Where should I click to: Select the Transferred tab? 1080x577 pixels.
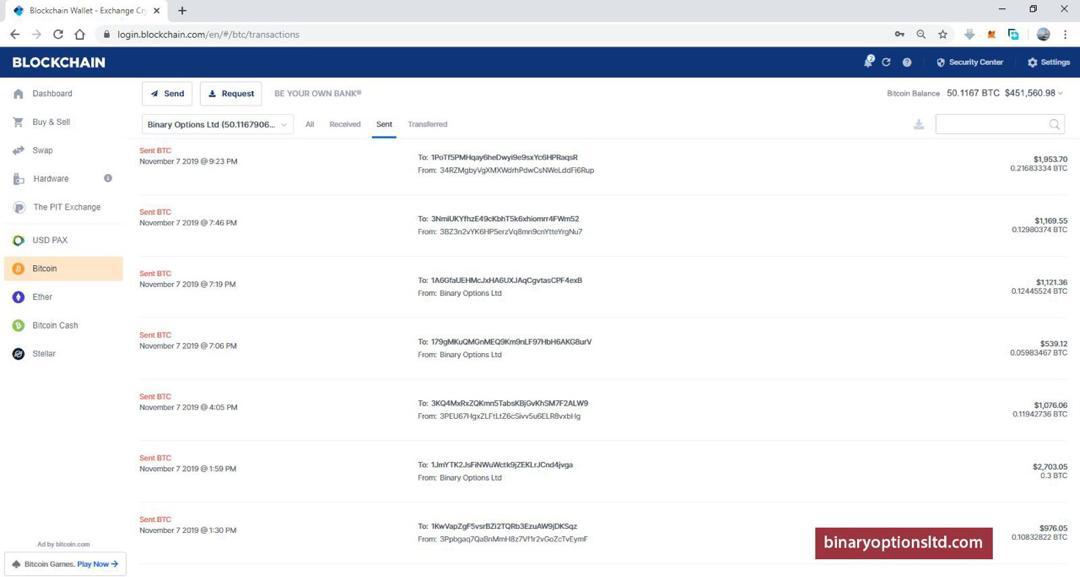point(427,124)
